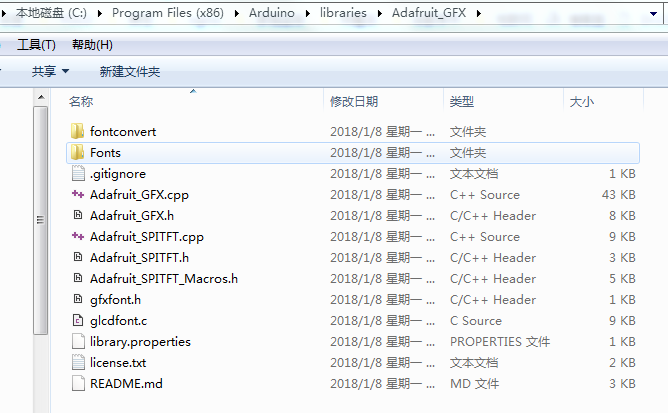
Task: Sort by 修改日期 column header
Action: 354,101
